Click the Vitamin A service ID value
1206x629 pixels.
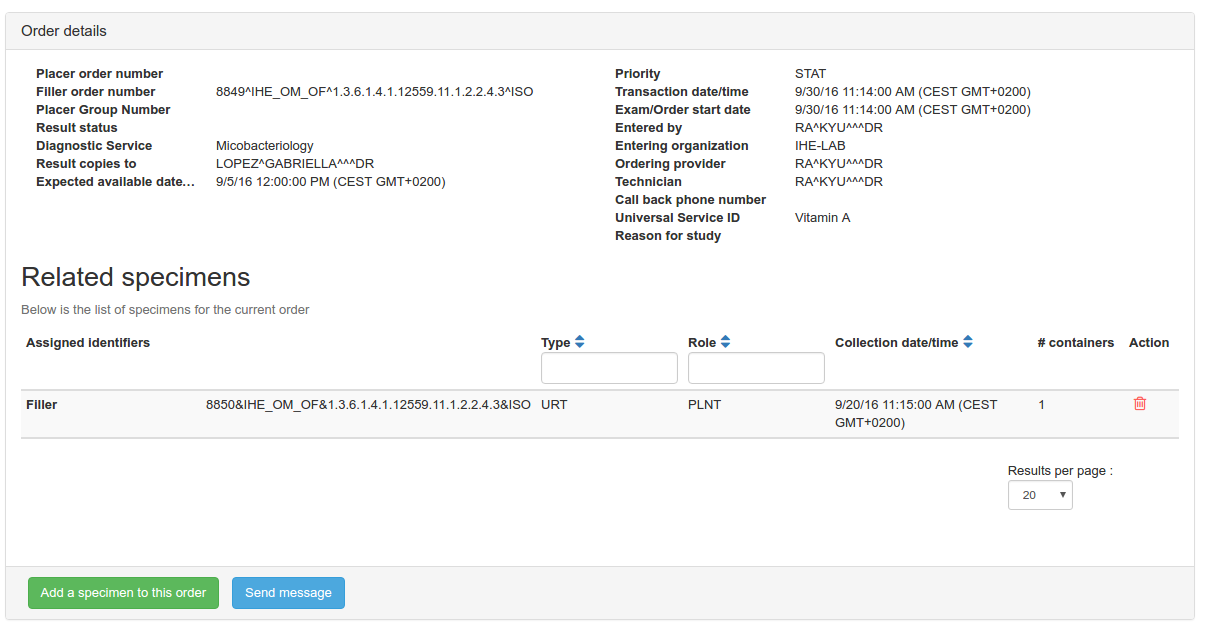[x=822, y=218]
